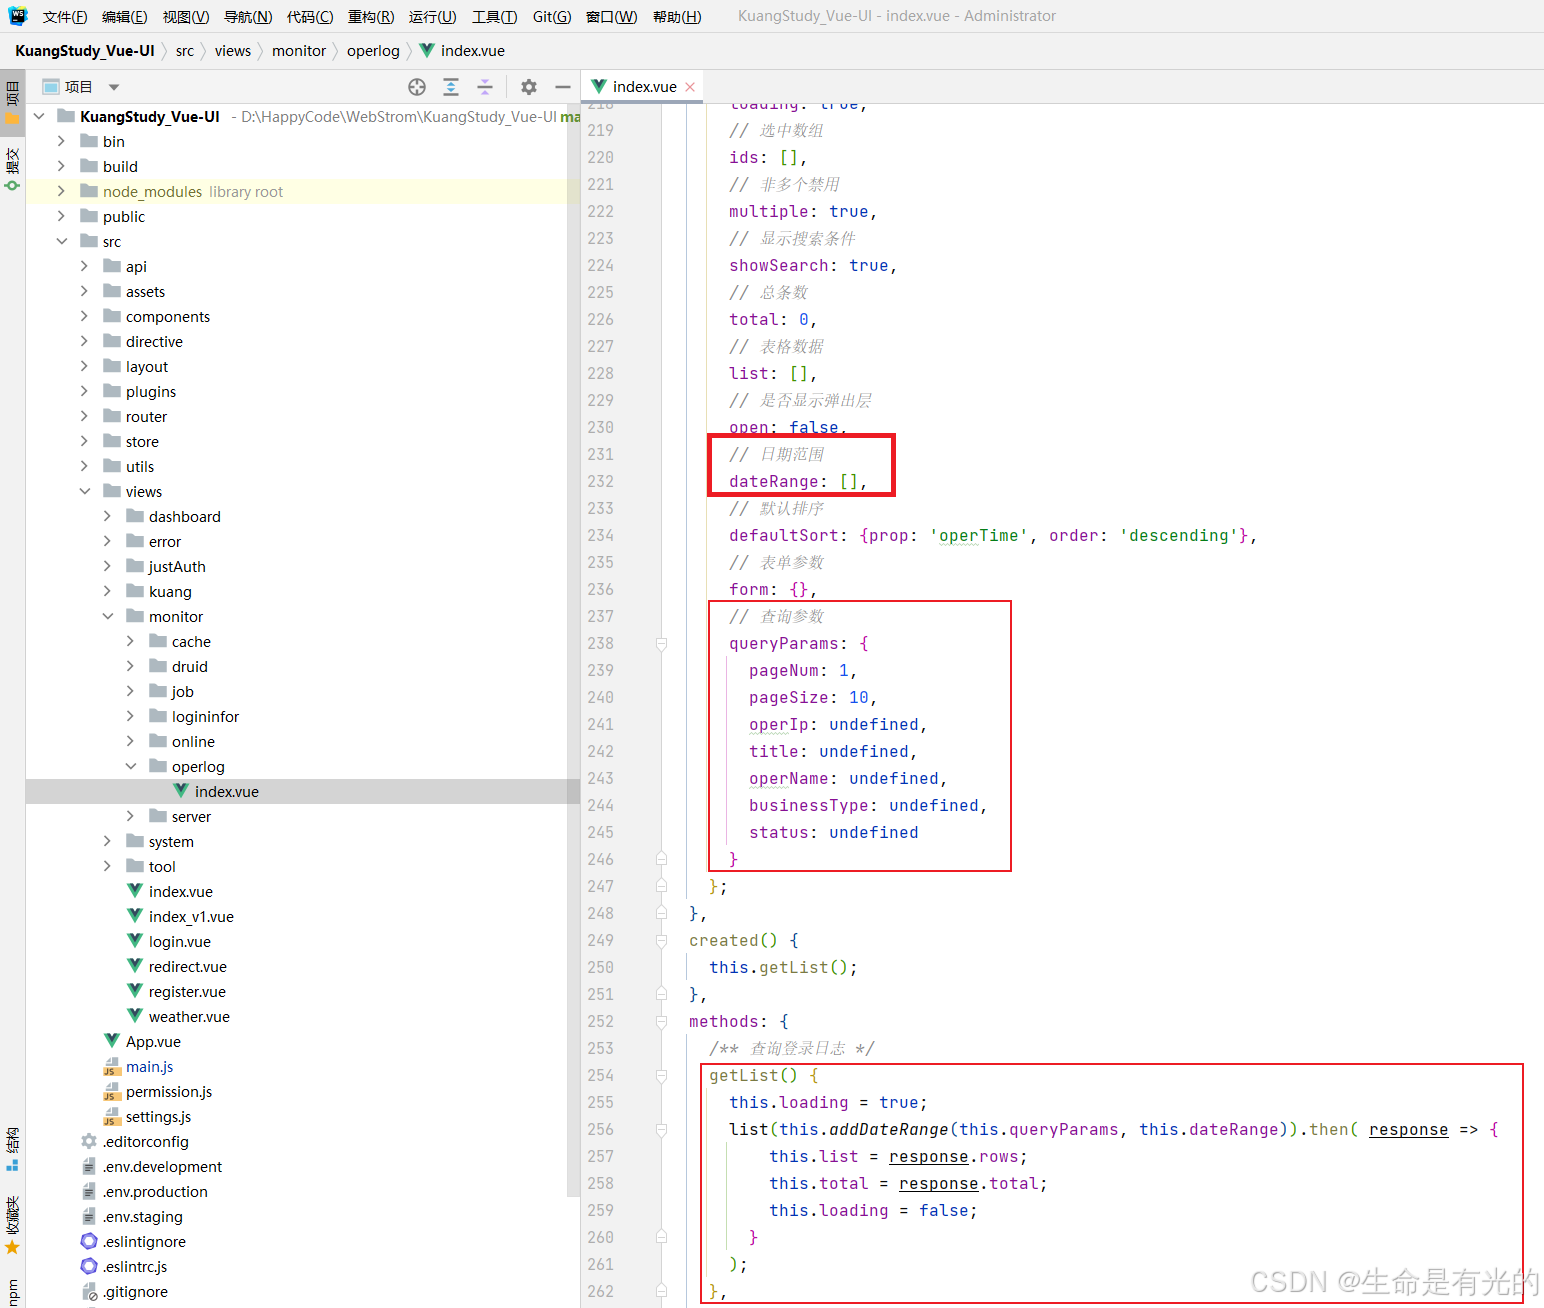Click the views breadcrumb
Image resolution: width=1544 pixels, height=1308 pixels.
(233, 51)
